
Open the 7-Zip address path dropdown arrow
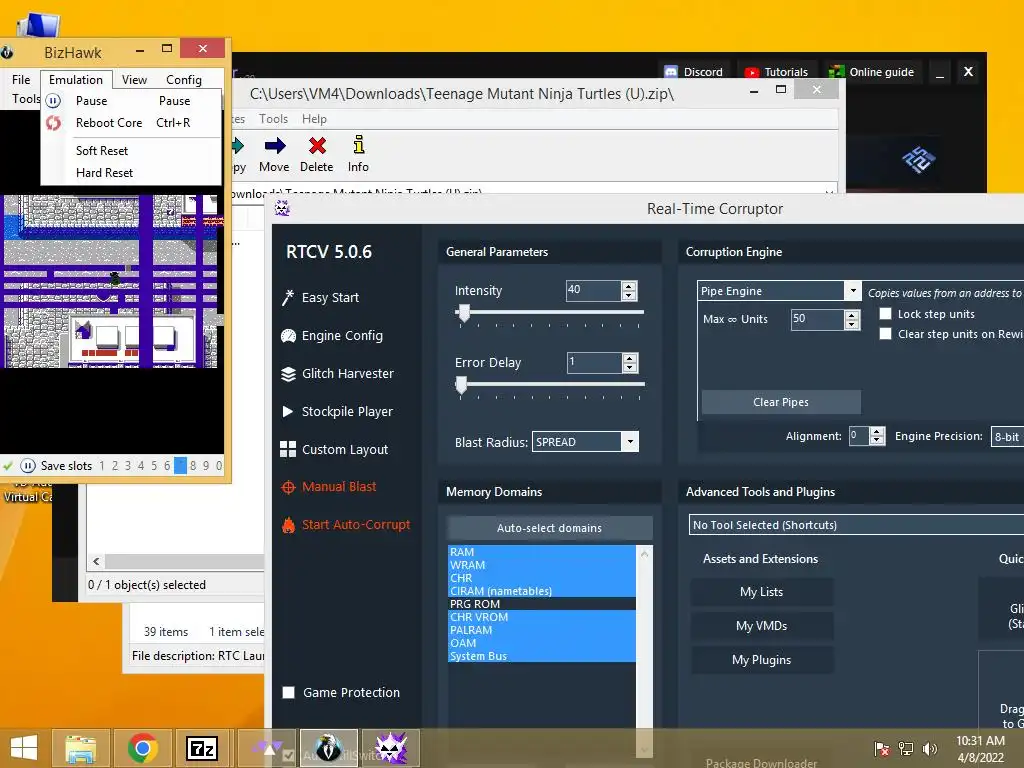(x=829, y=193)
